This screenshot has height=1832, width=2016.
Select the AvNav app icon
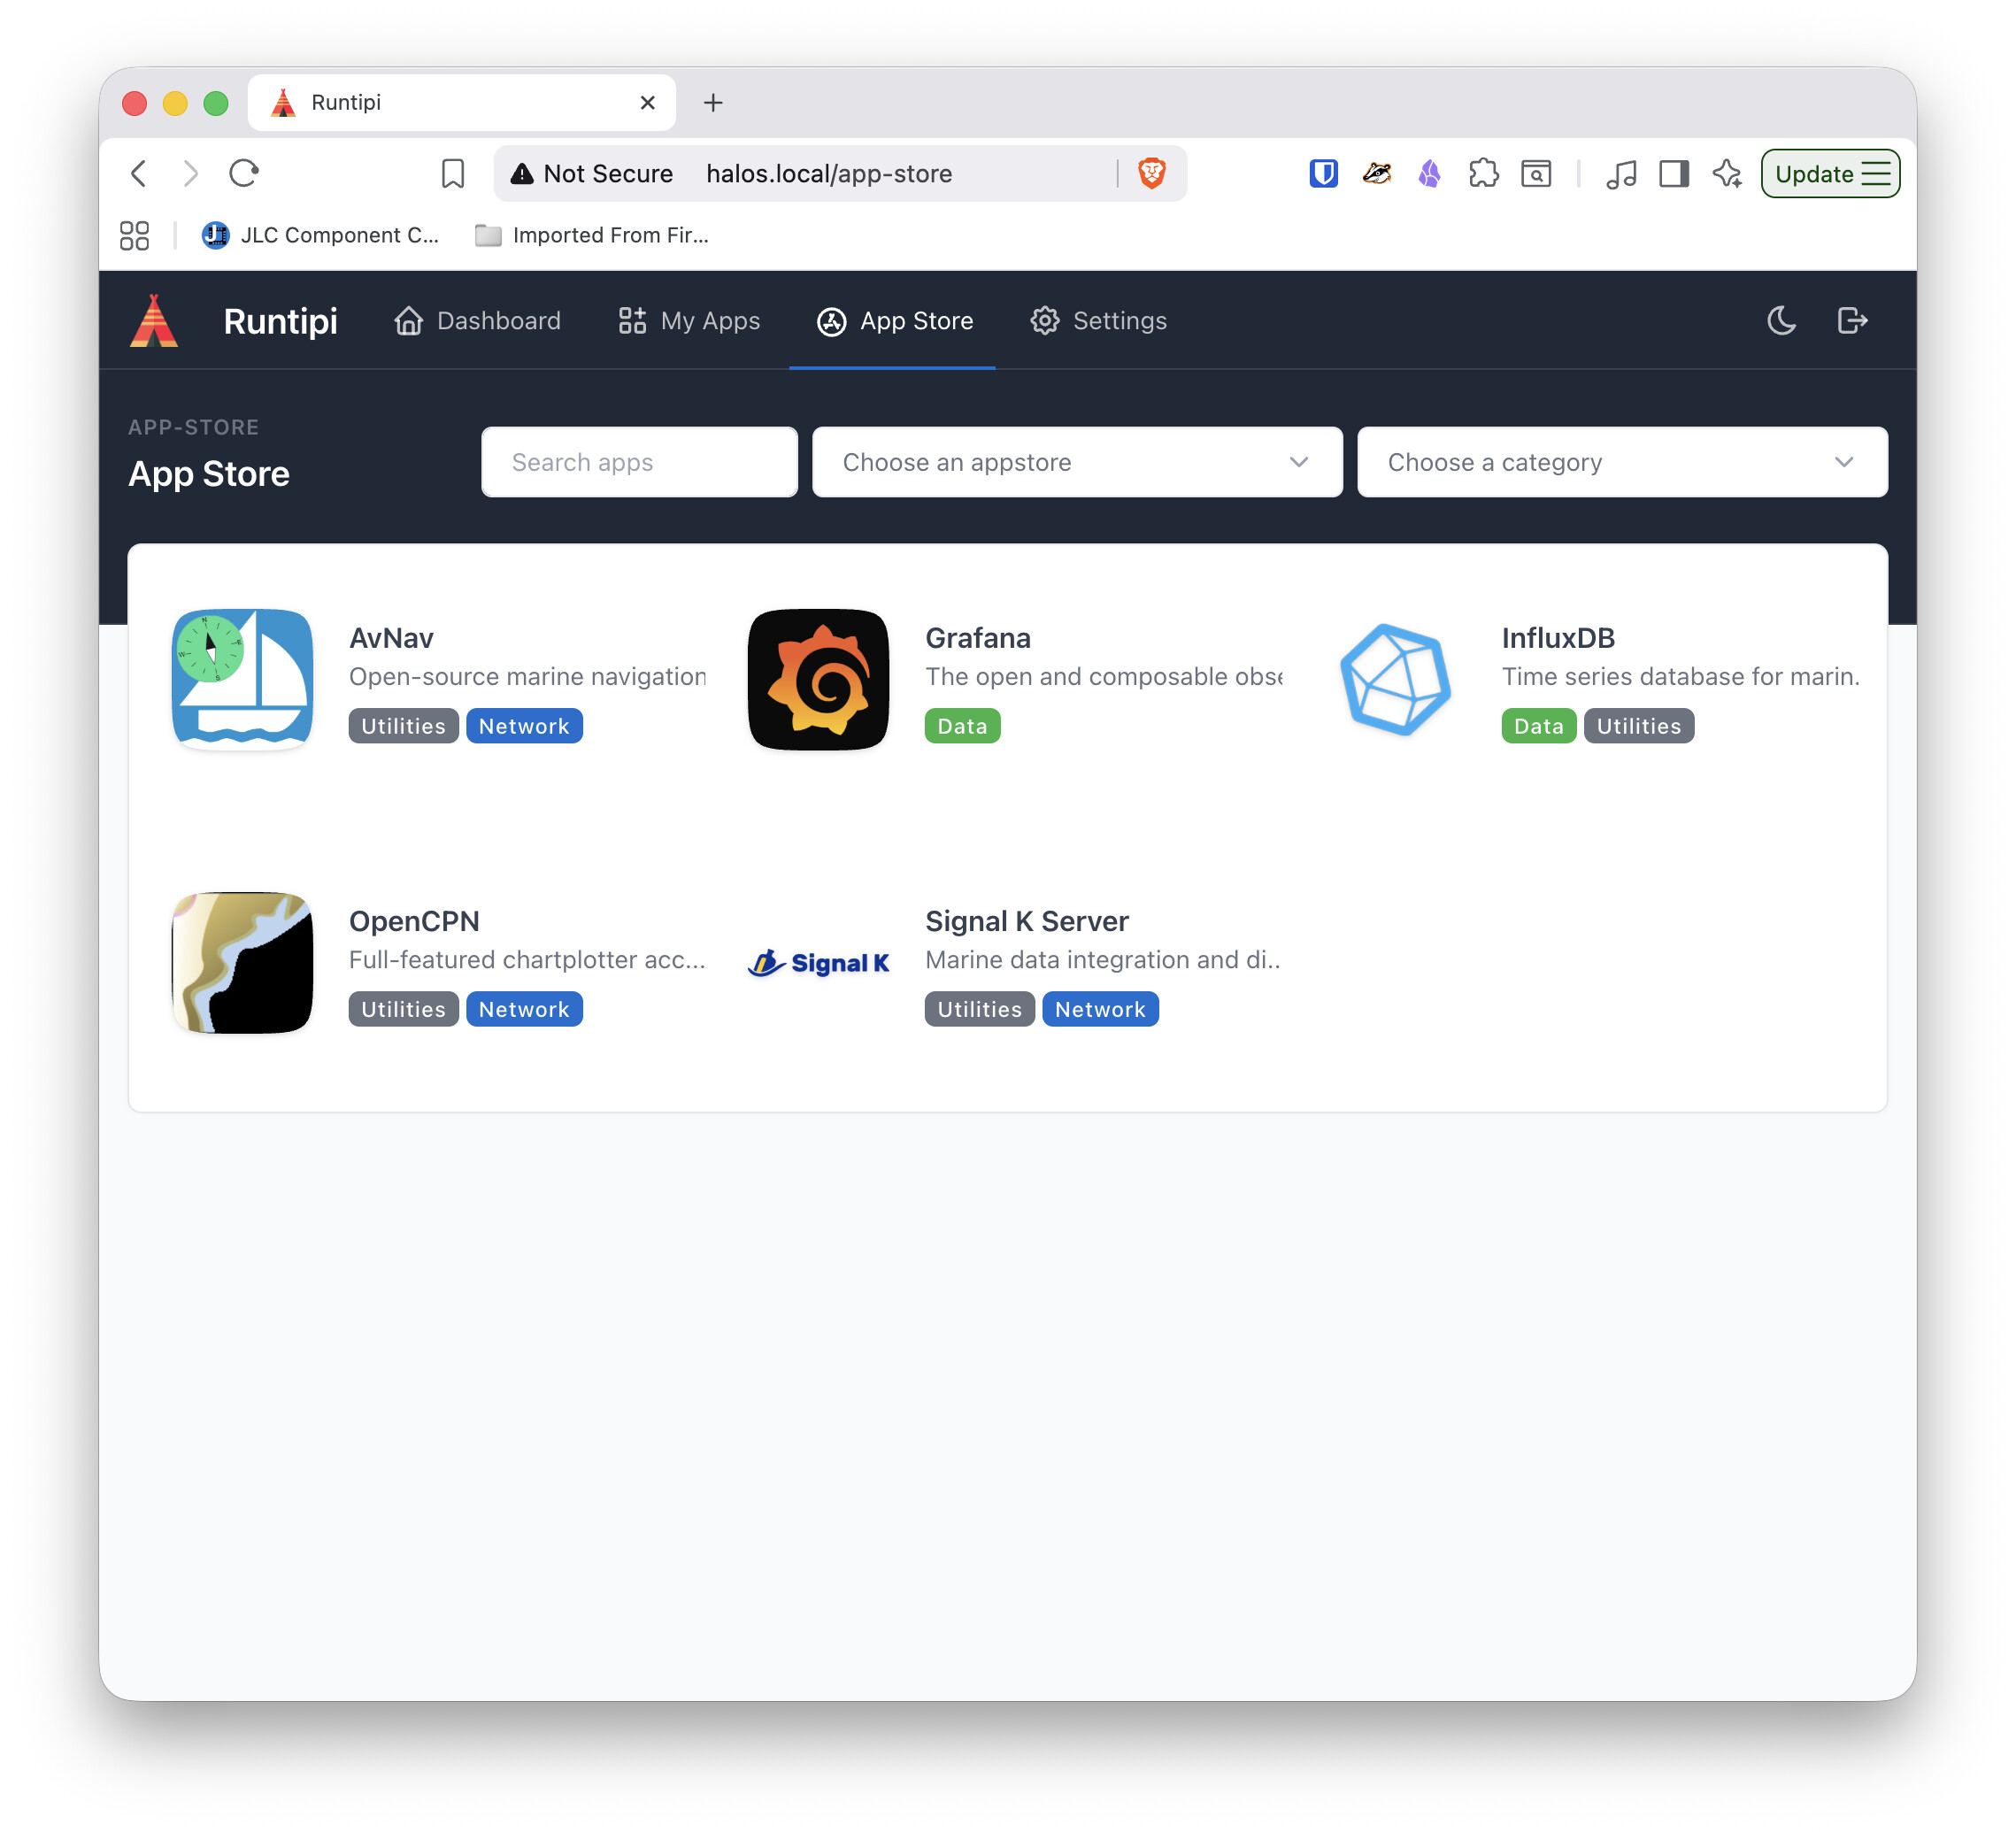[x=242, y=679]
